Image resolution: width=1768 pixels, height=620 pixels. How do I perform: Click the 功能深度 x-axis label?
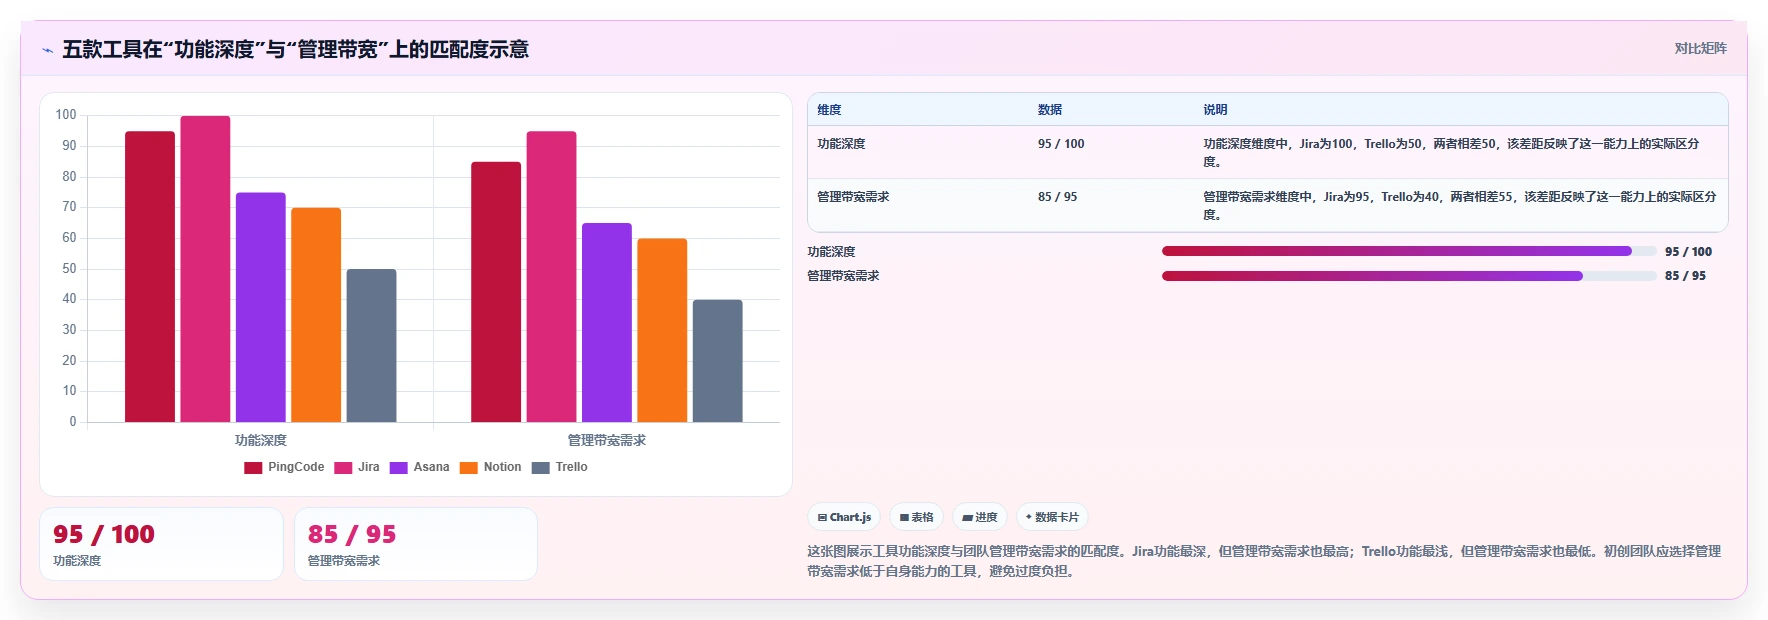click(261, 440)
